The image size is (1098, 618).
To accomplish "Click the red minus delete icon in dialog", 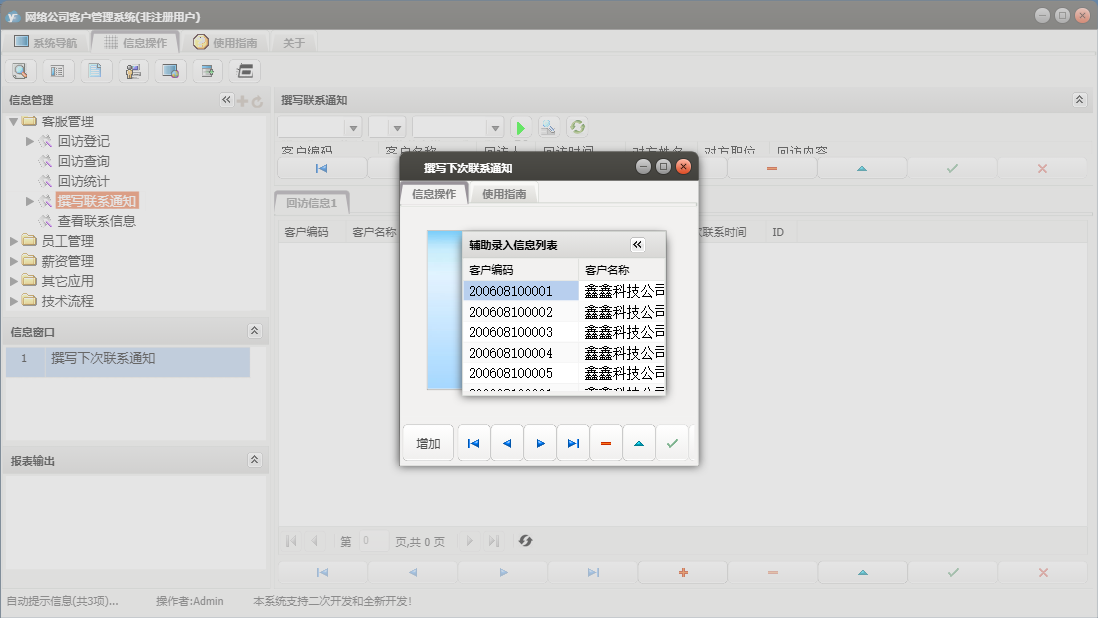I will [x=606, y=443].
